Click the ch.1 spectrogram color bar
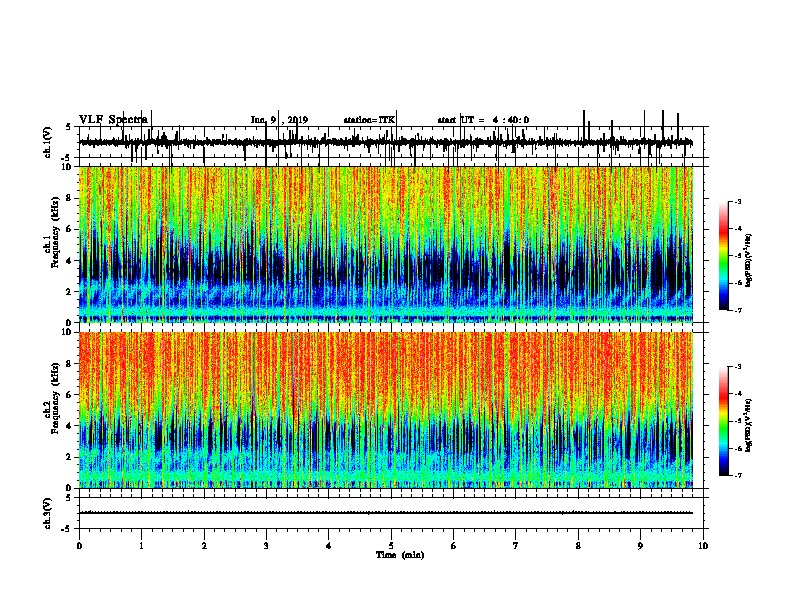 click(723, 256)
